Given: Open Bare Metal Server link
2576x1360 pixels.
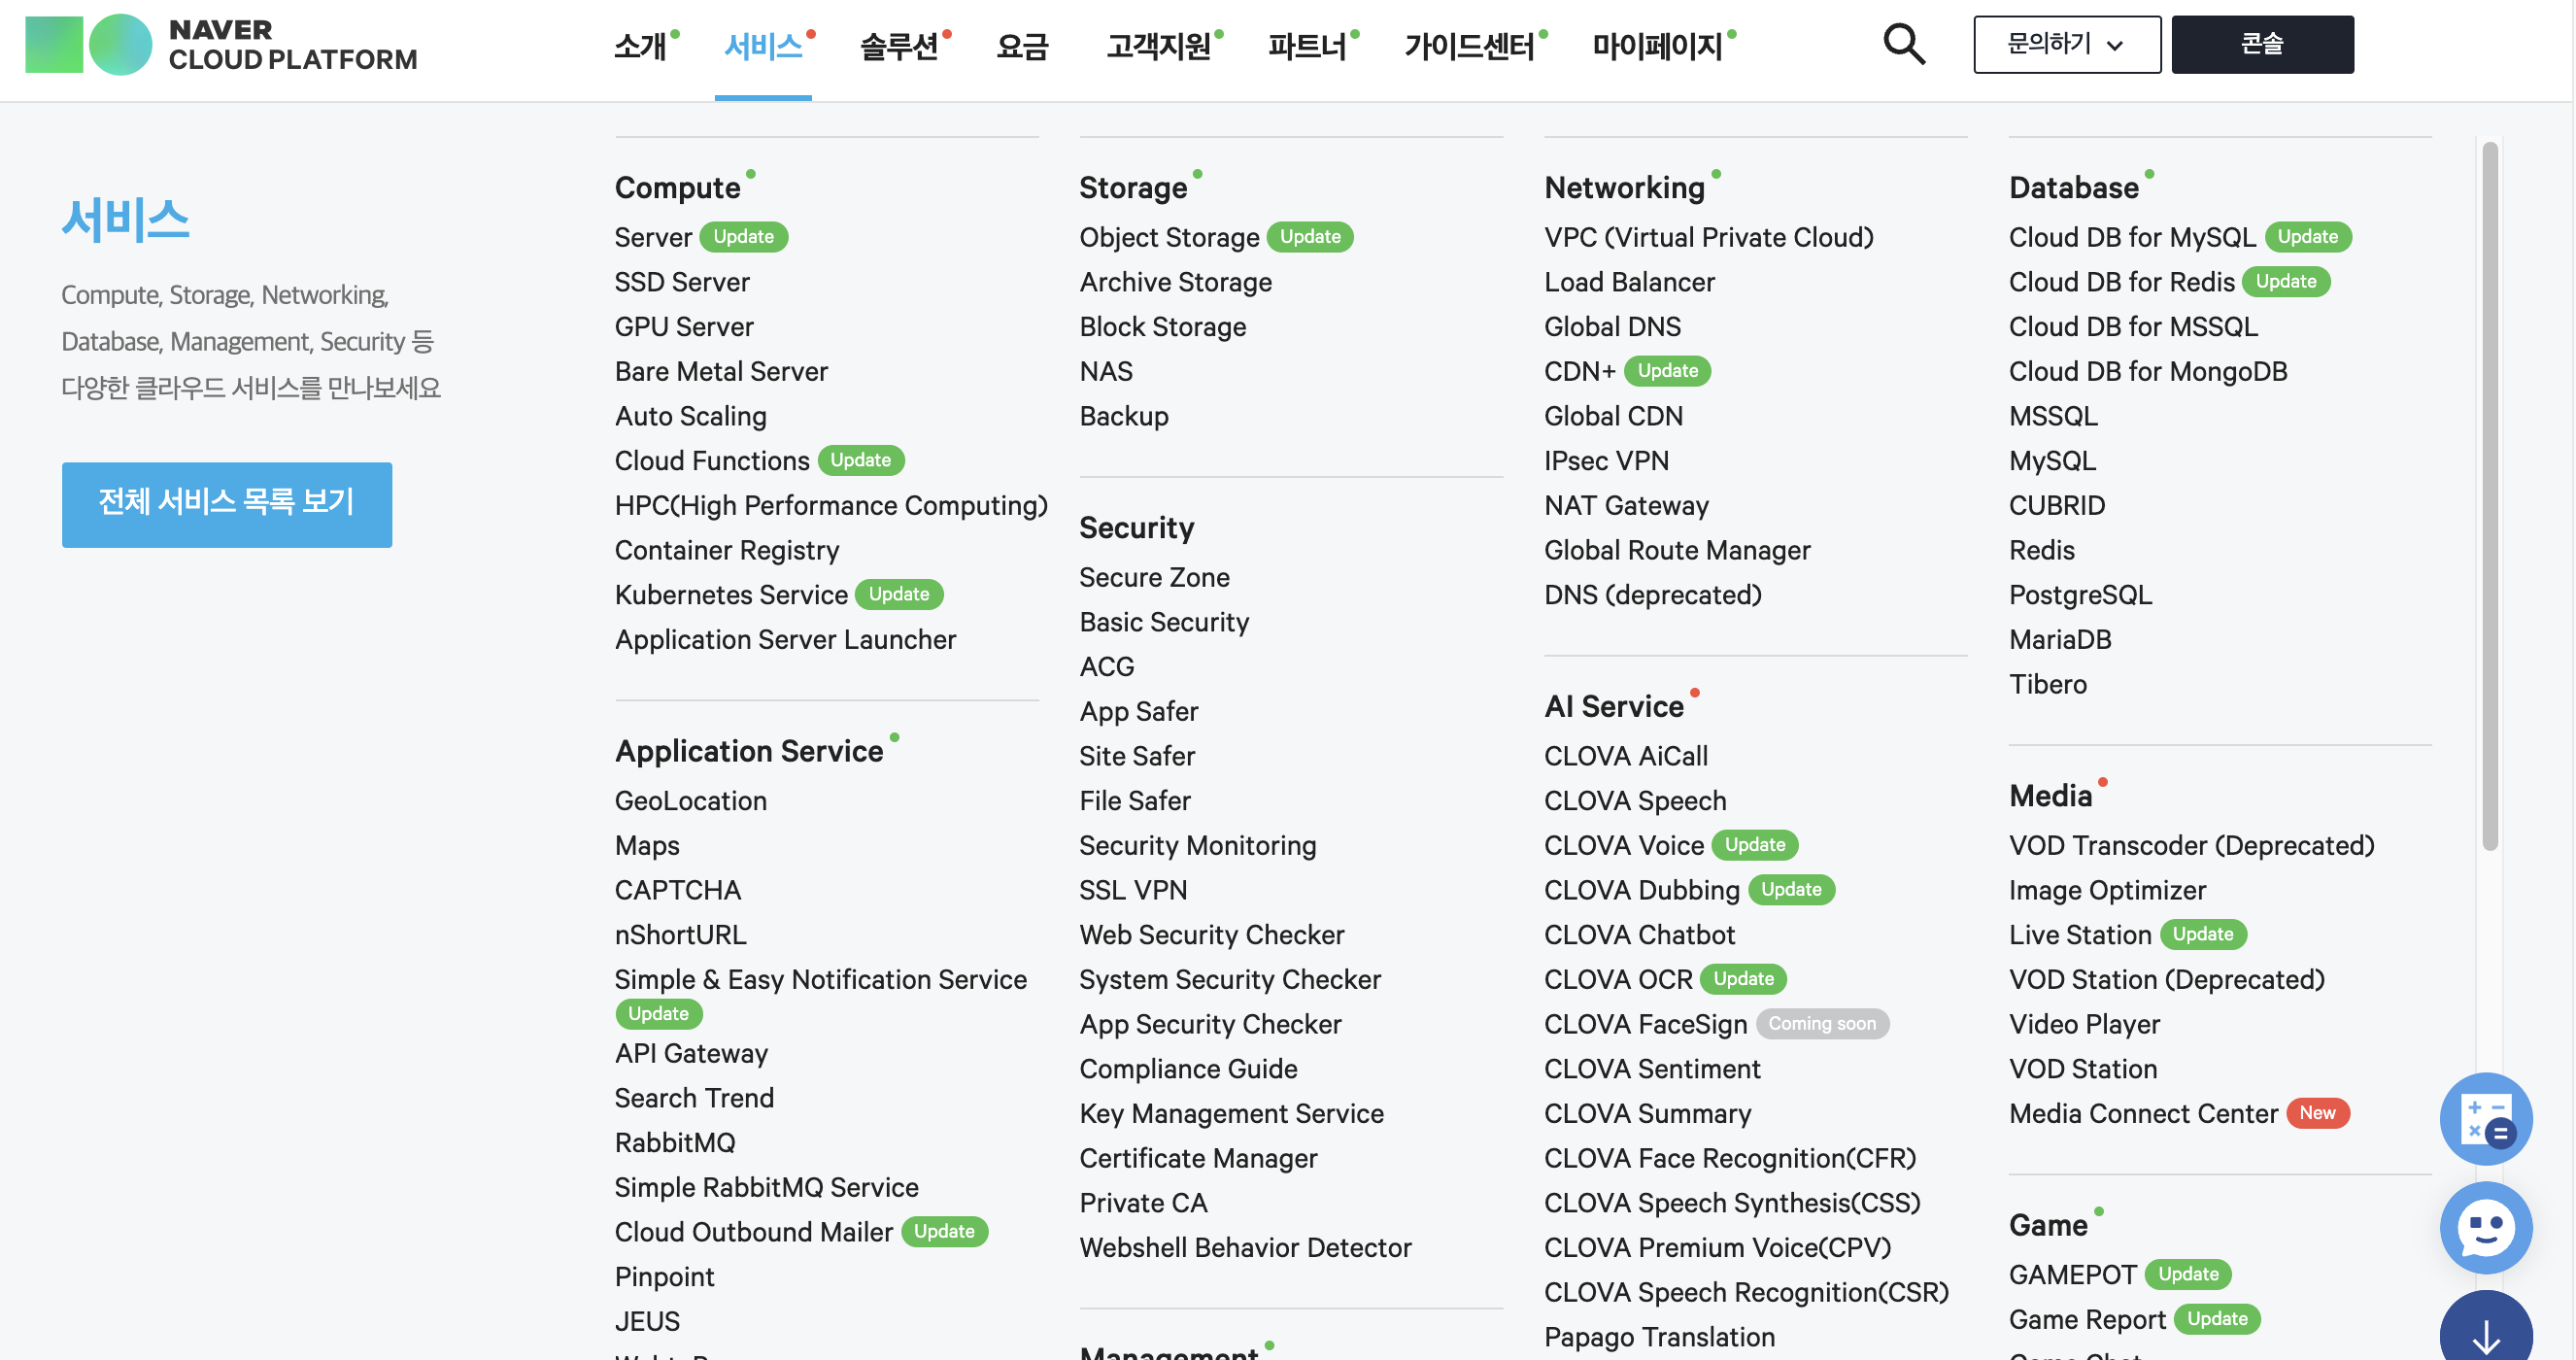Looking at the screenshot, I should [x=721, y=371].
